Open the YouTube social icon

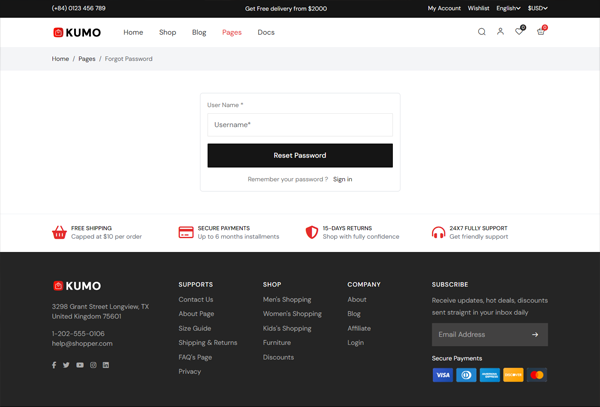point(80,365)
